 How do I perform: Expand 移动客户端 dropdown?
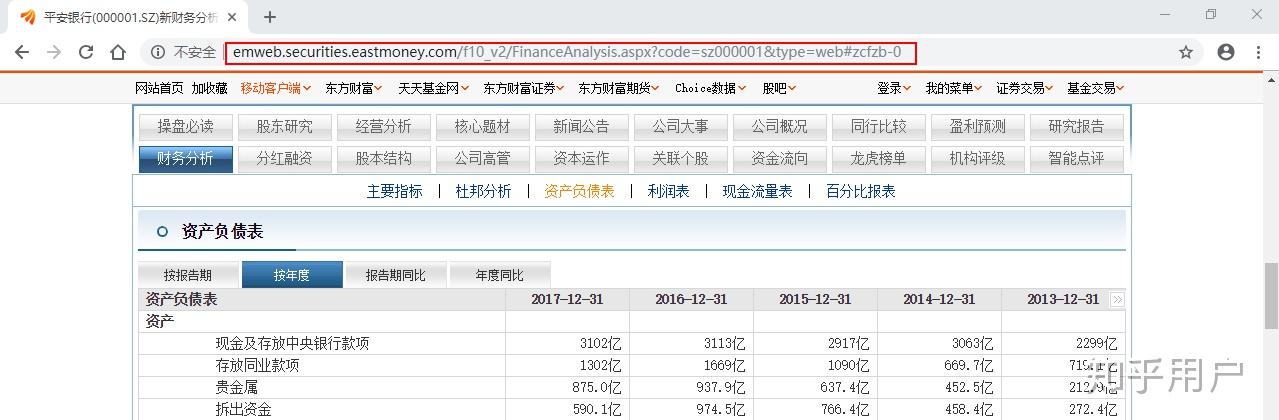coord(275,88)
